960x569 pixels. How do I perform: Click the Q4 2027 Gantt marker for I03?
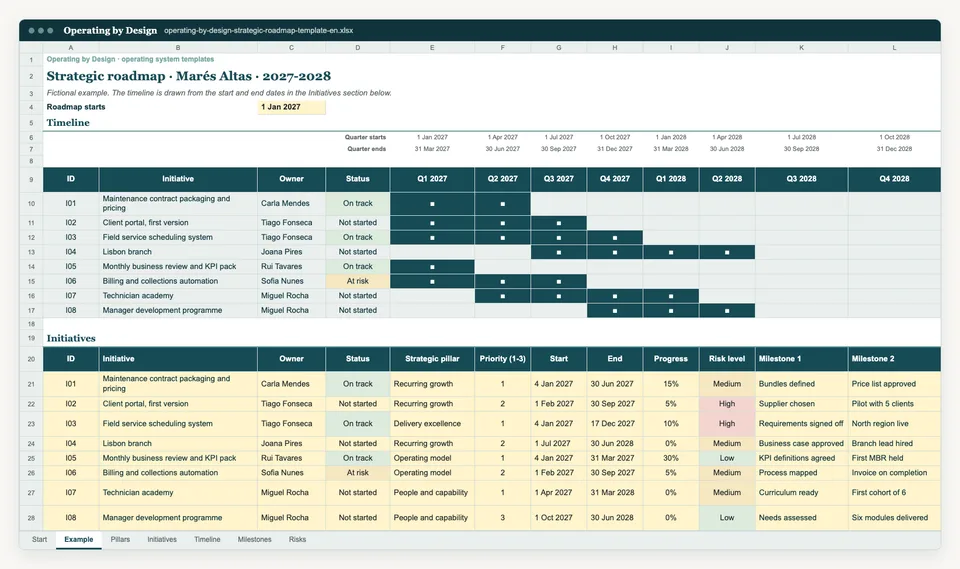[x=615, y=238]
